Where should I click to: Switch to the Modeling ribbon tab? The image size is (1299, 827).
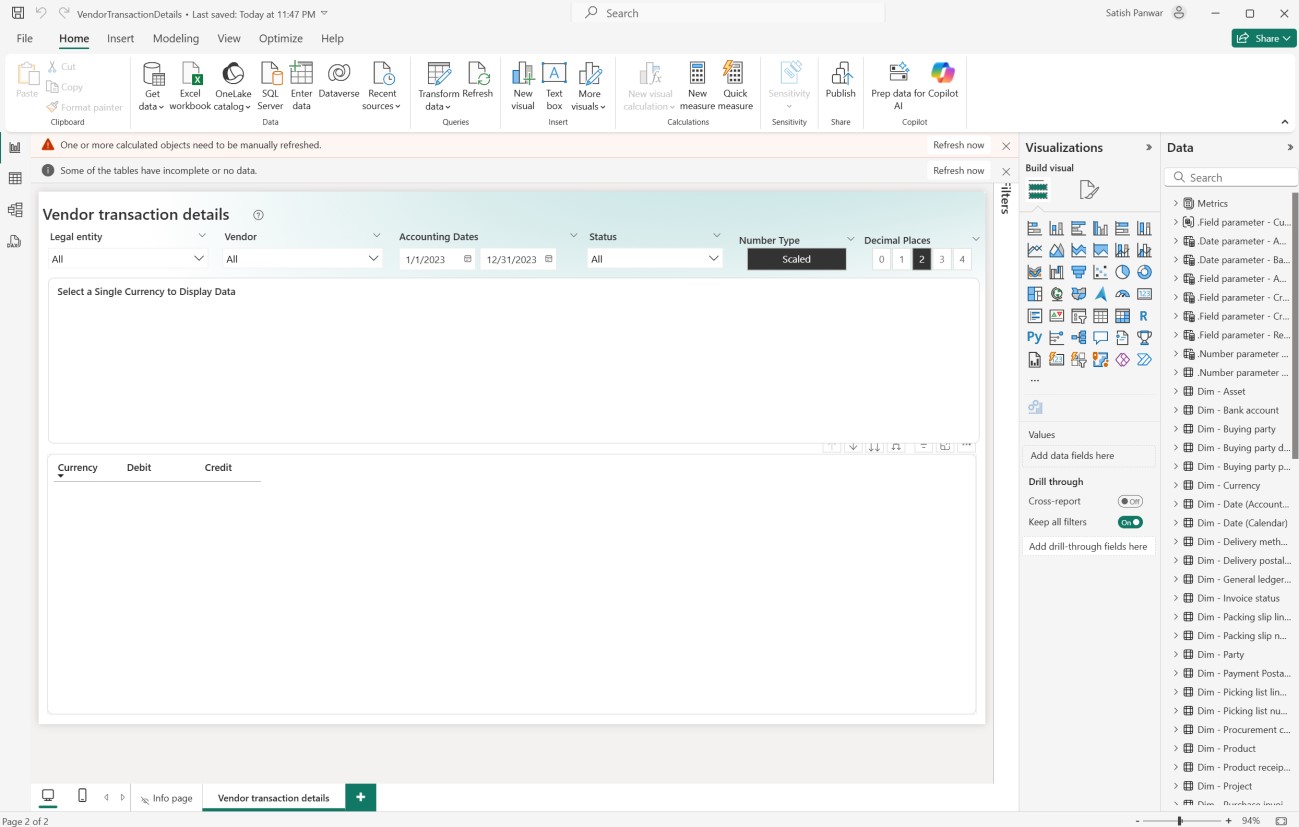[175, 38]
